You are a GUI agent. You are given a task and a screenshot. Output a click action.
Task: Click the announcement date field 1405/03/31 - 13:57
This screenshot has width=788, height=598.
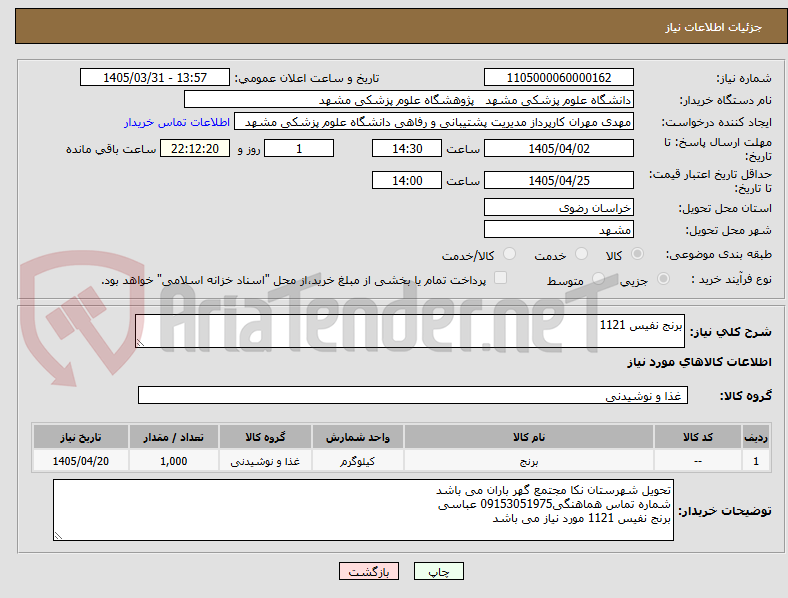click(x=155, y=77)
